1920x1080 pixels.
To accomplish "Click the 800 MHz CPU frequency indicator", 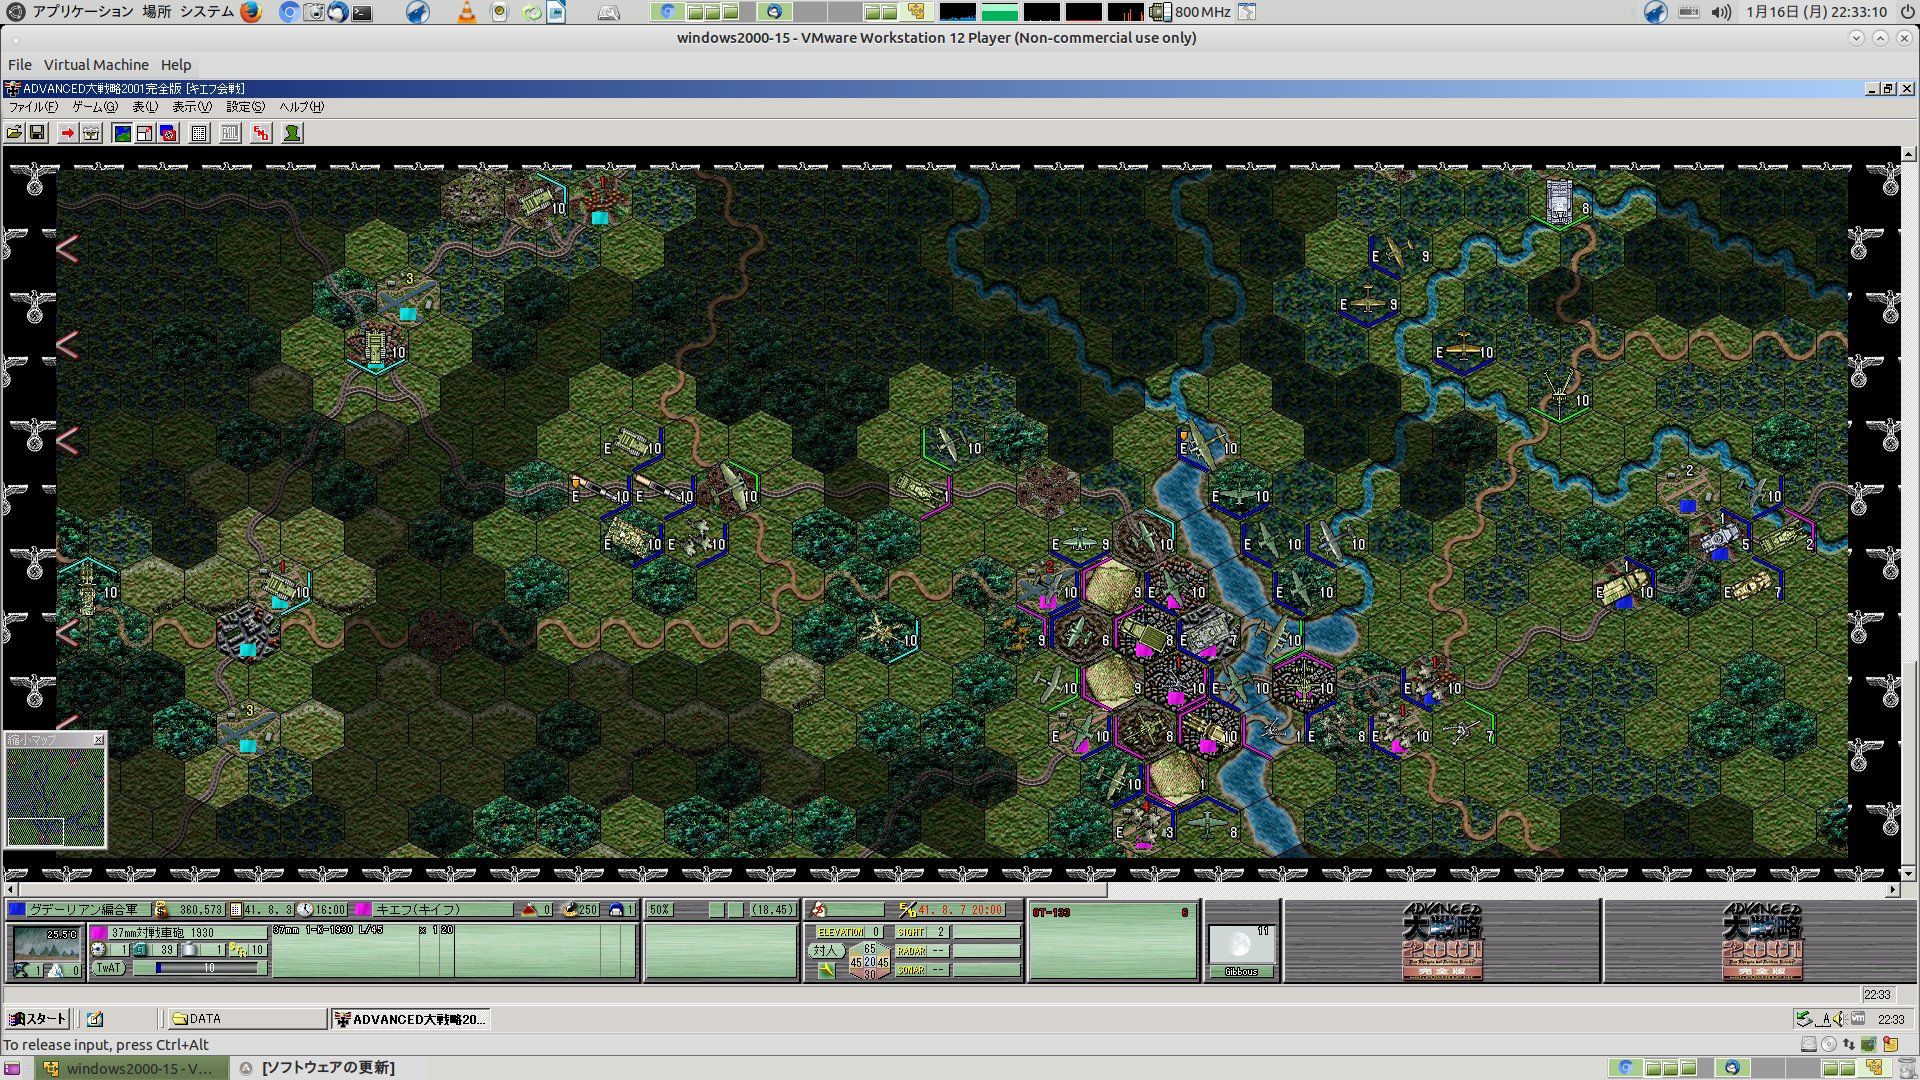I will (x=1191, y=12).
